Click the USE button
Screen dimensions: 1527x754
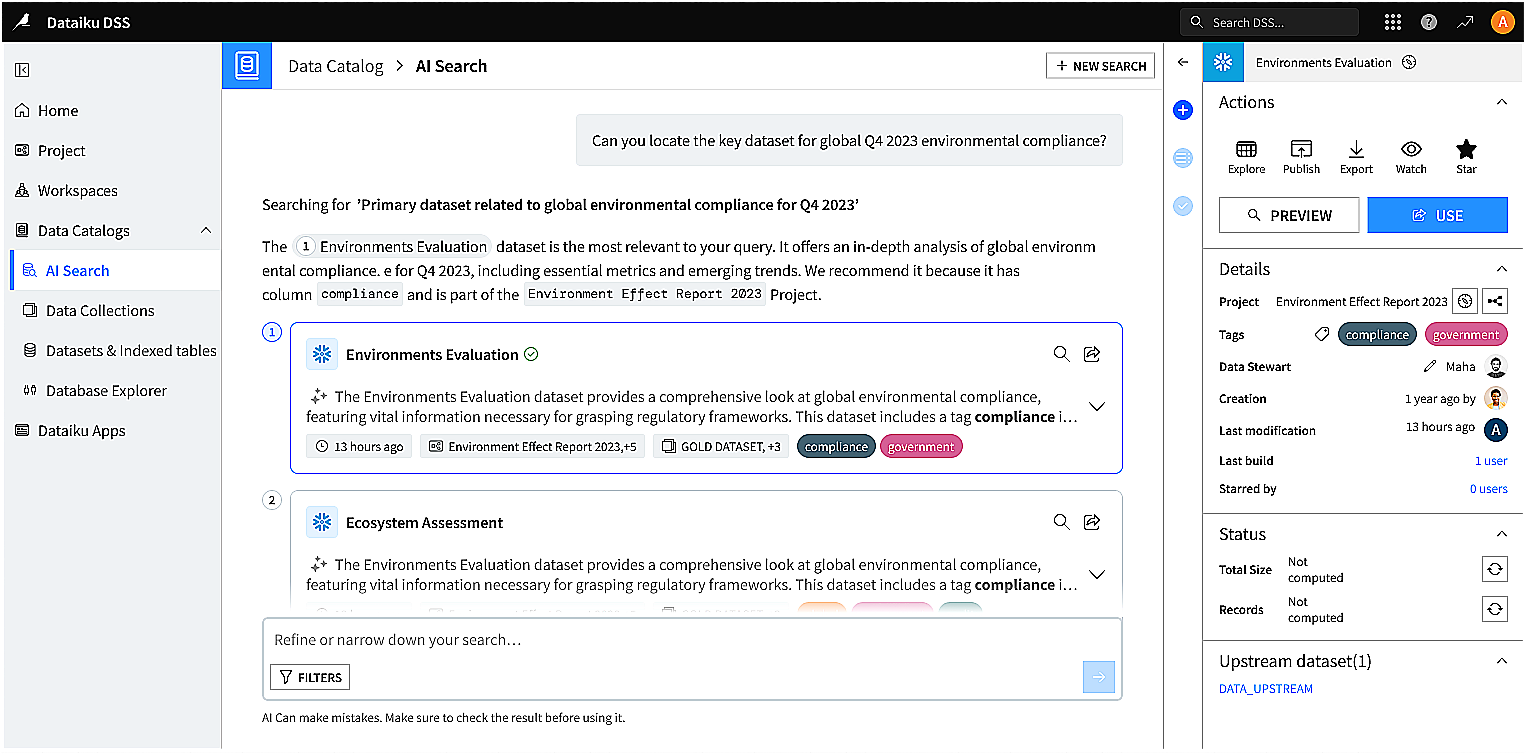1437,215
